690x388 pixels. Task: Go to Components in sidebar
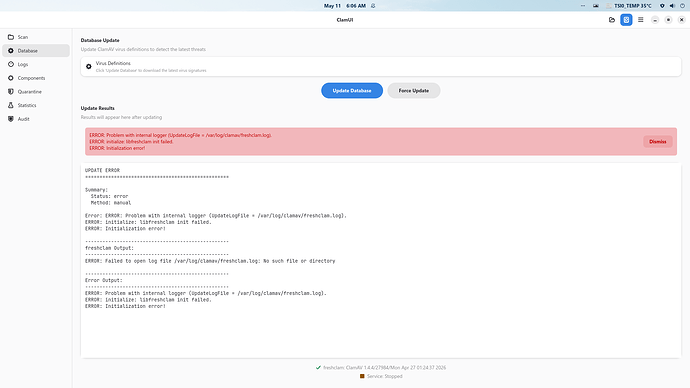click(x=36, y=78)
